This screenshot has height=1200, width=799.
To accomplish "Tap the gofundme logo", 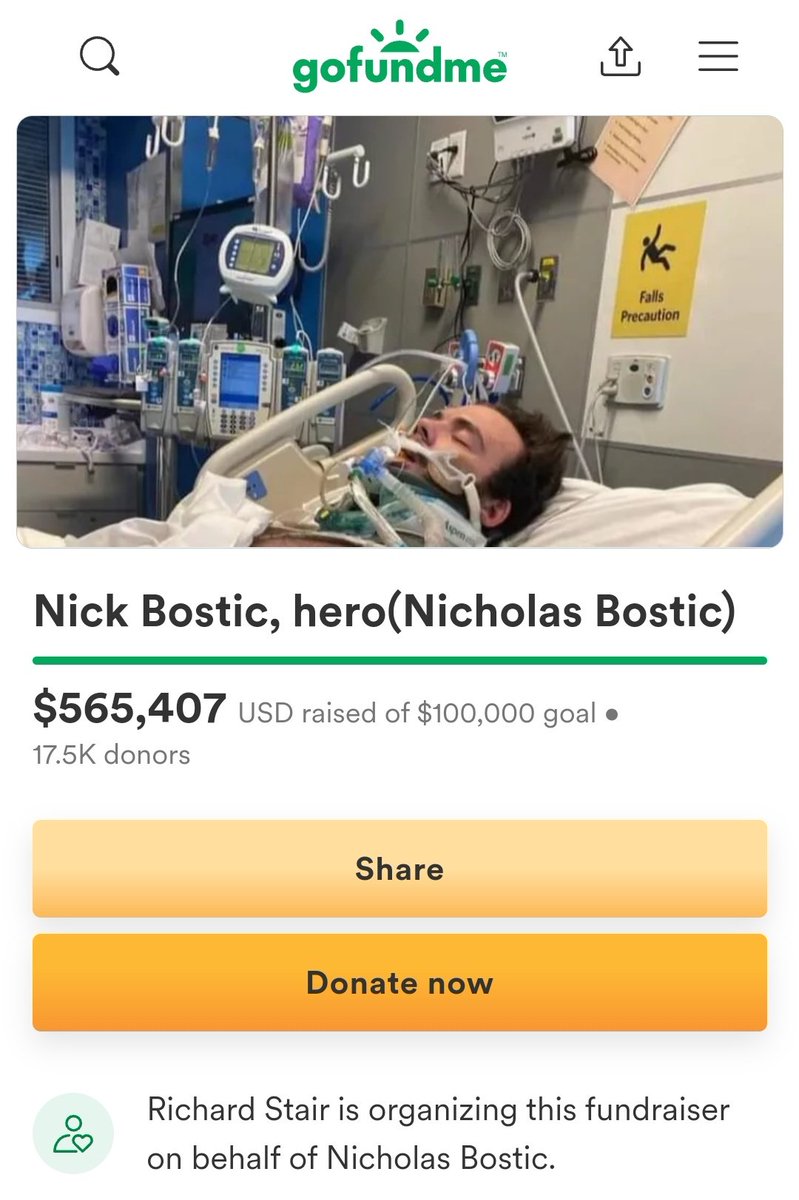I will pyautogui.click(x=399, y=56).
